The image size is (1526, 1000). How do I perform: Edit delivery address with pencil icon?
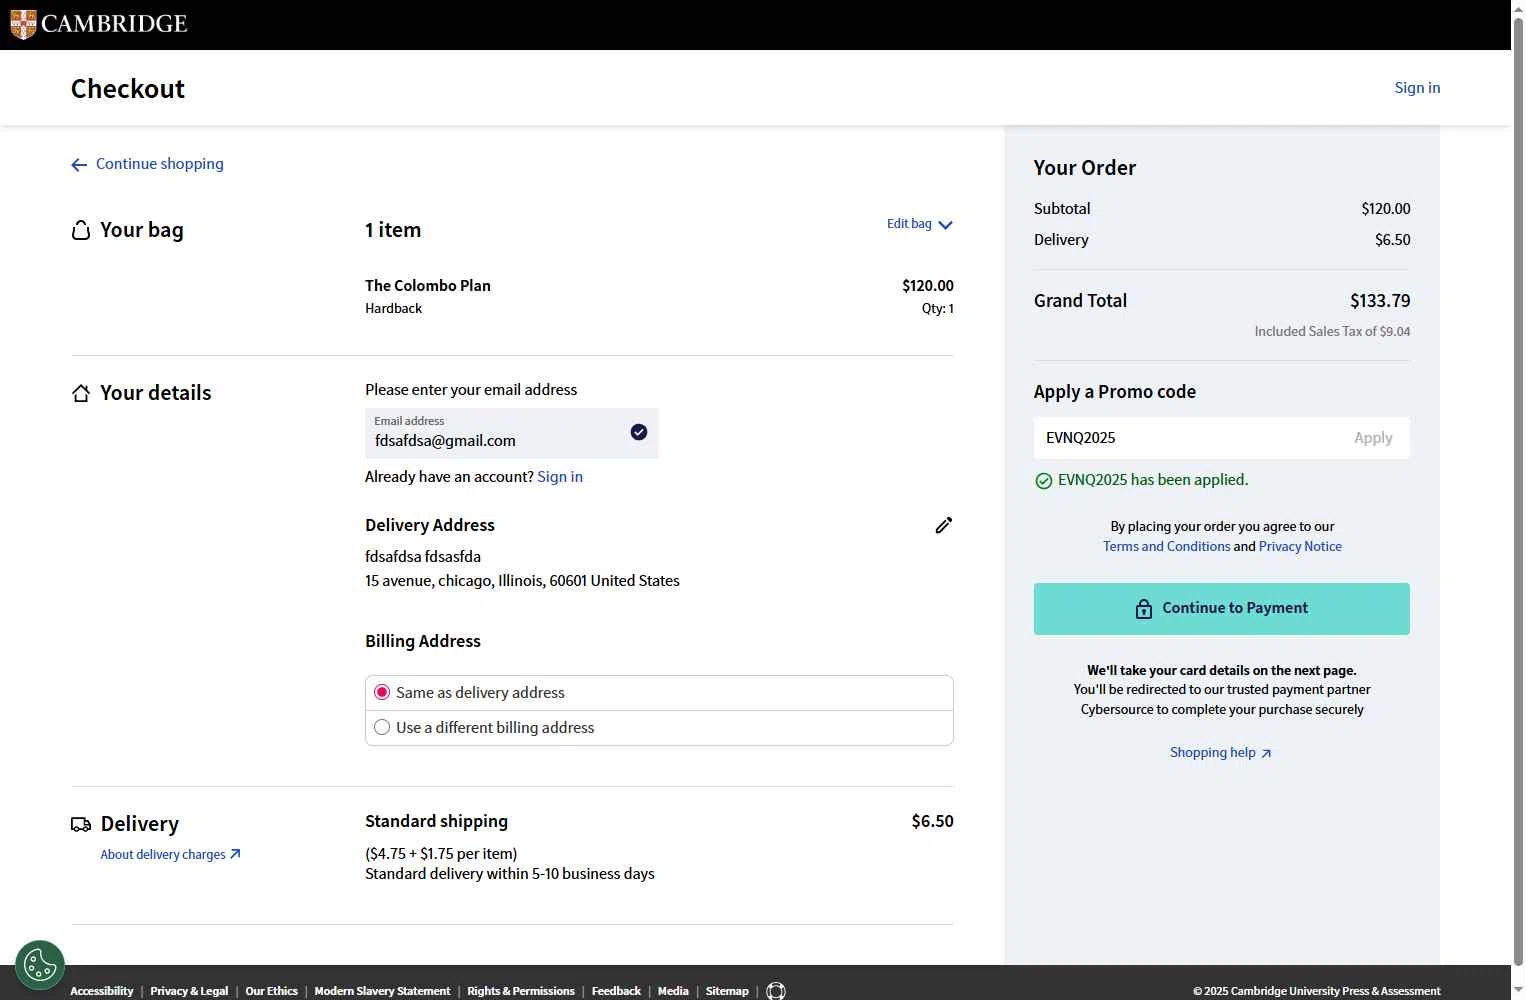(x=943, y=525)
